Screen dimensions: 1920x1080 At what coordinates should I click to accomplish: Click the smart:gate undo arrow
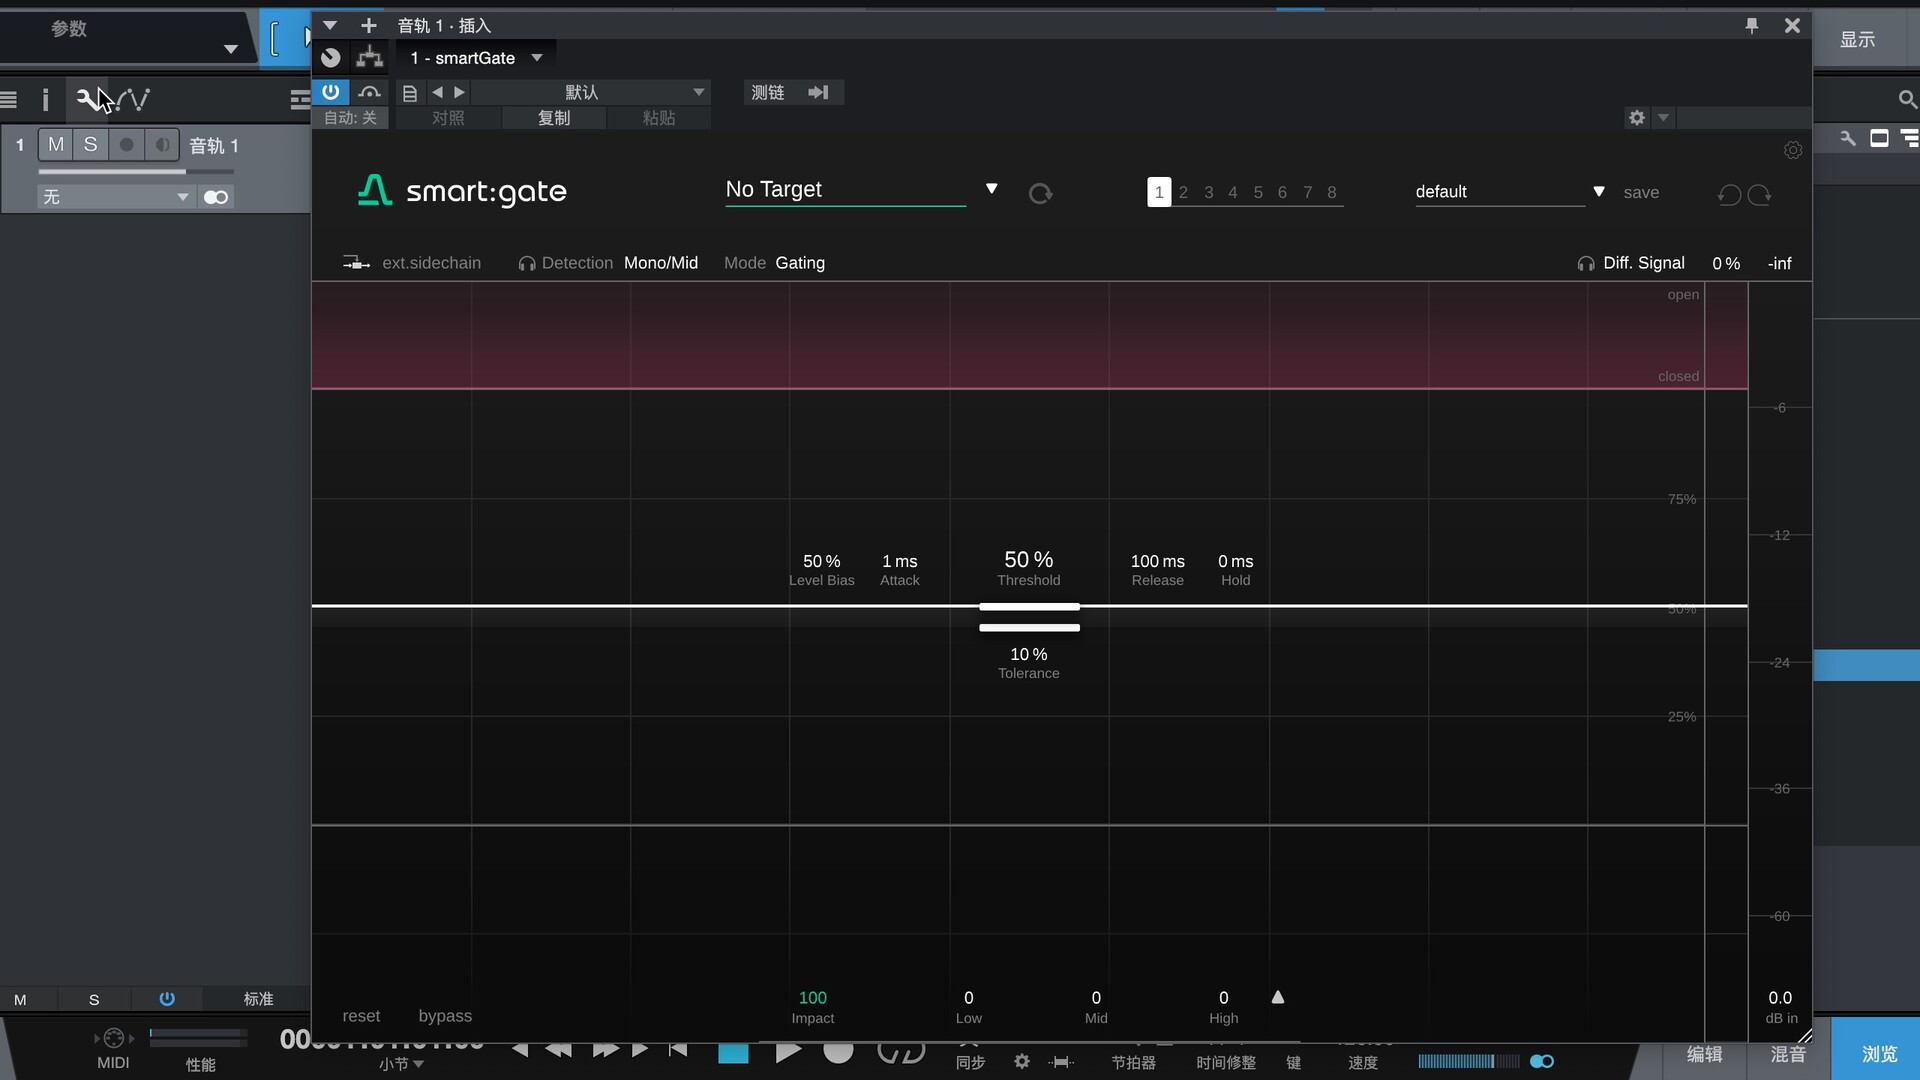click(x=1730, y=194)
